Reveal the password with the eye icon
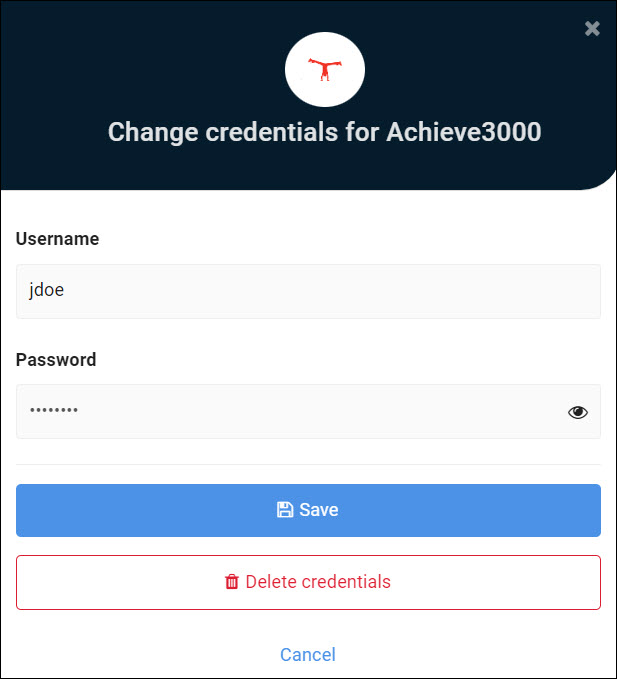Screen dimensions: 617x679 click(578, 412)
